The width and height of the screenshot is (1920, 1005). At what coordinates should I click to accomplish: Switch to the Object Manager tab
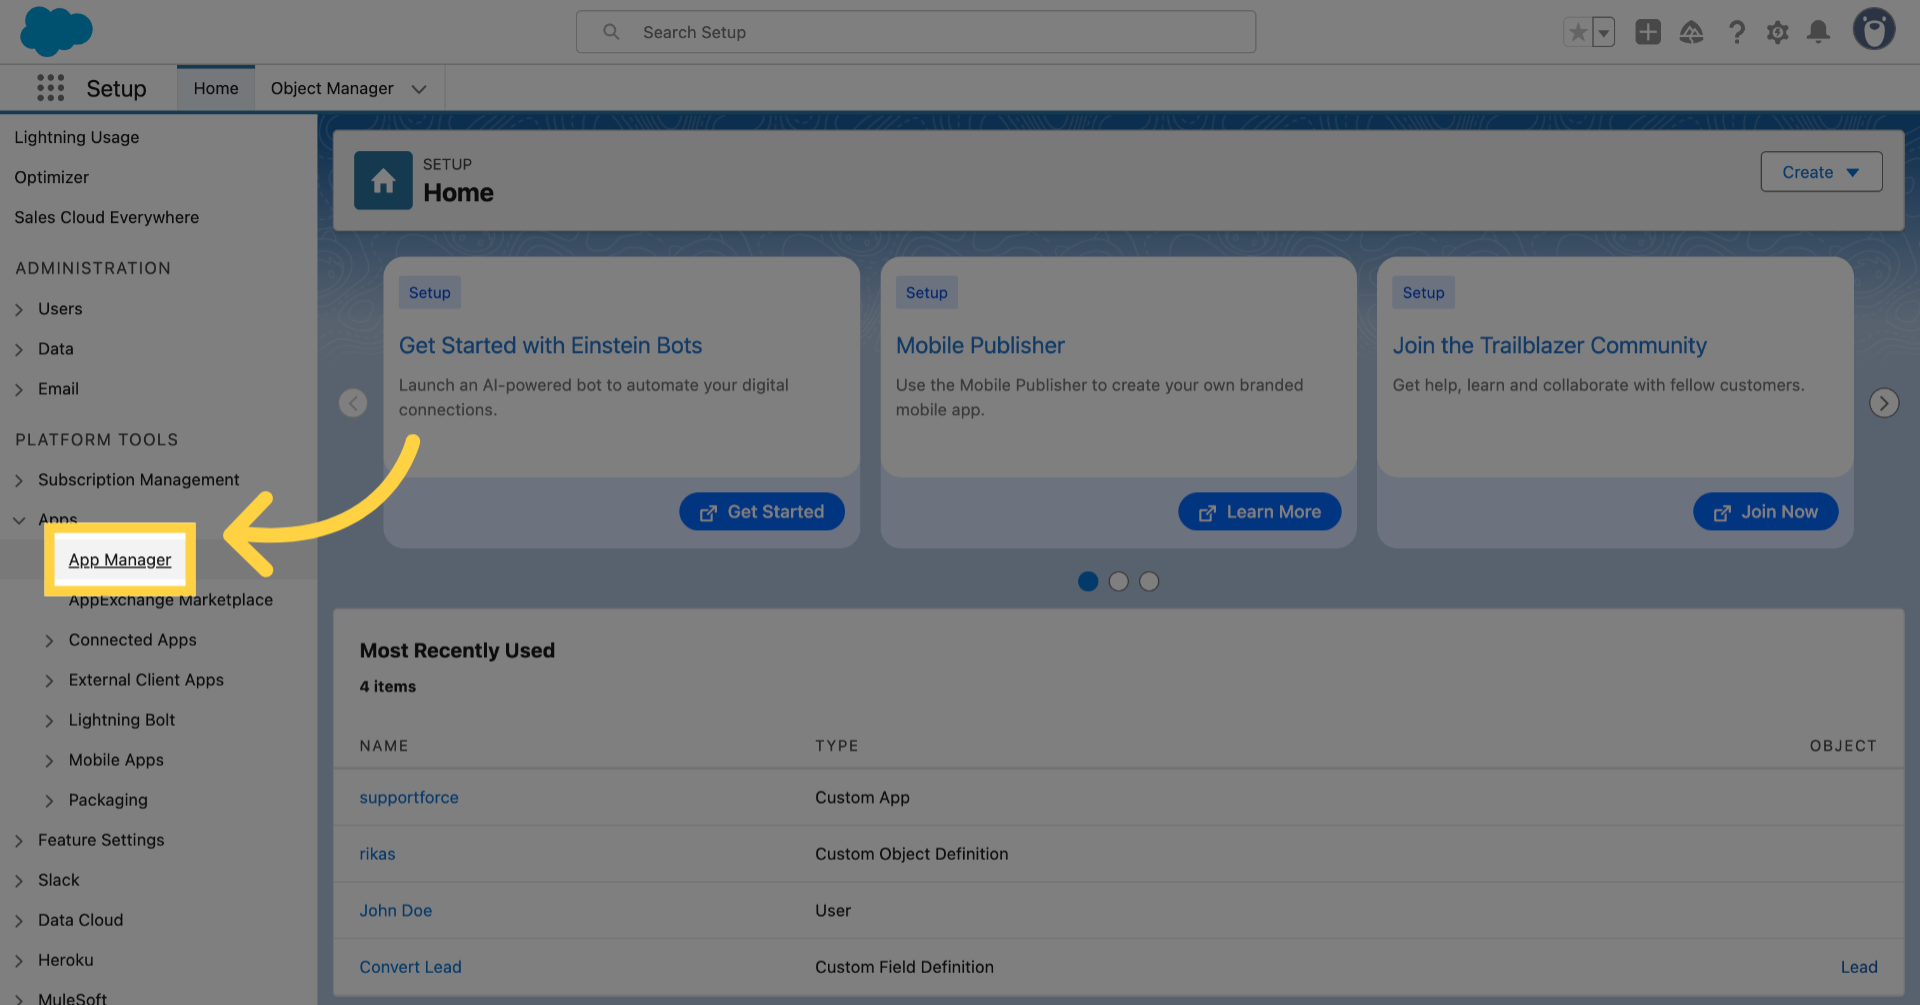coord(332,88)
